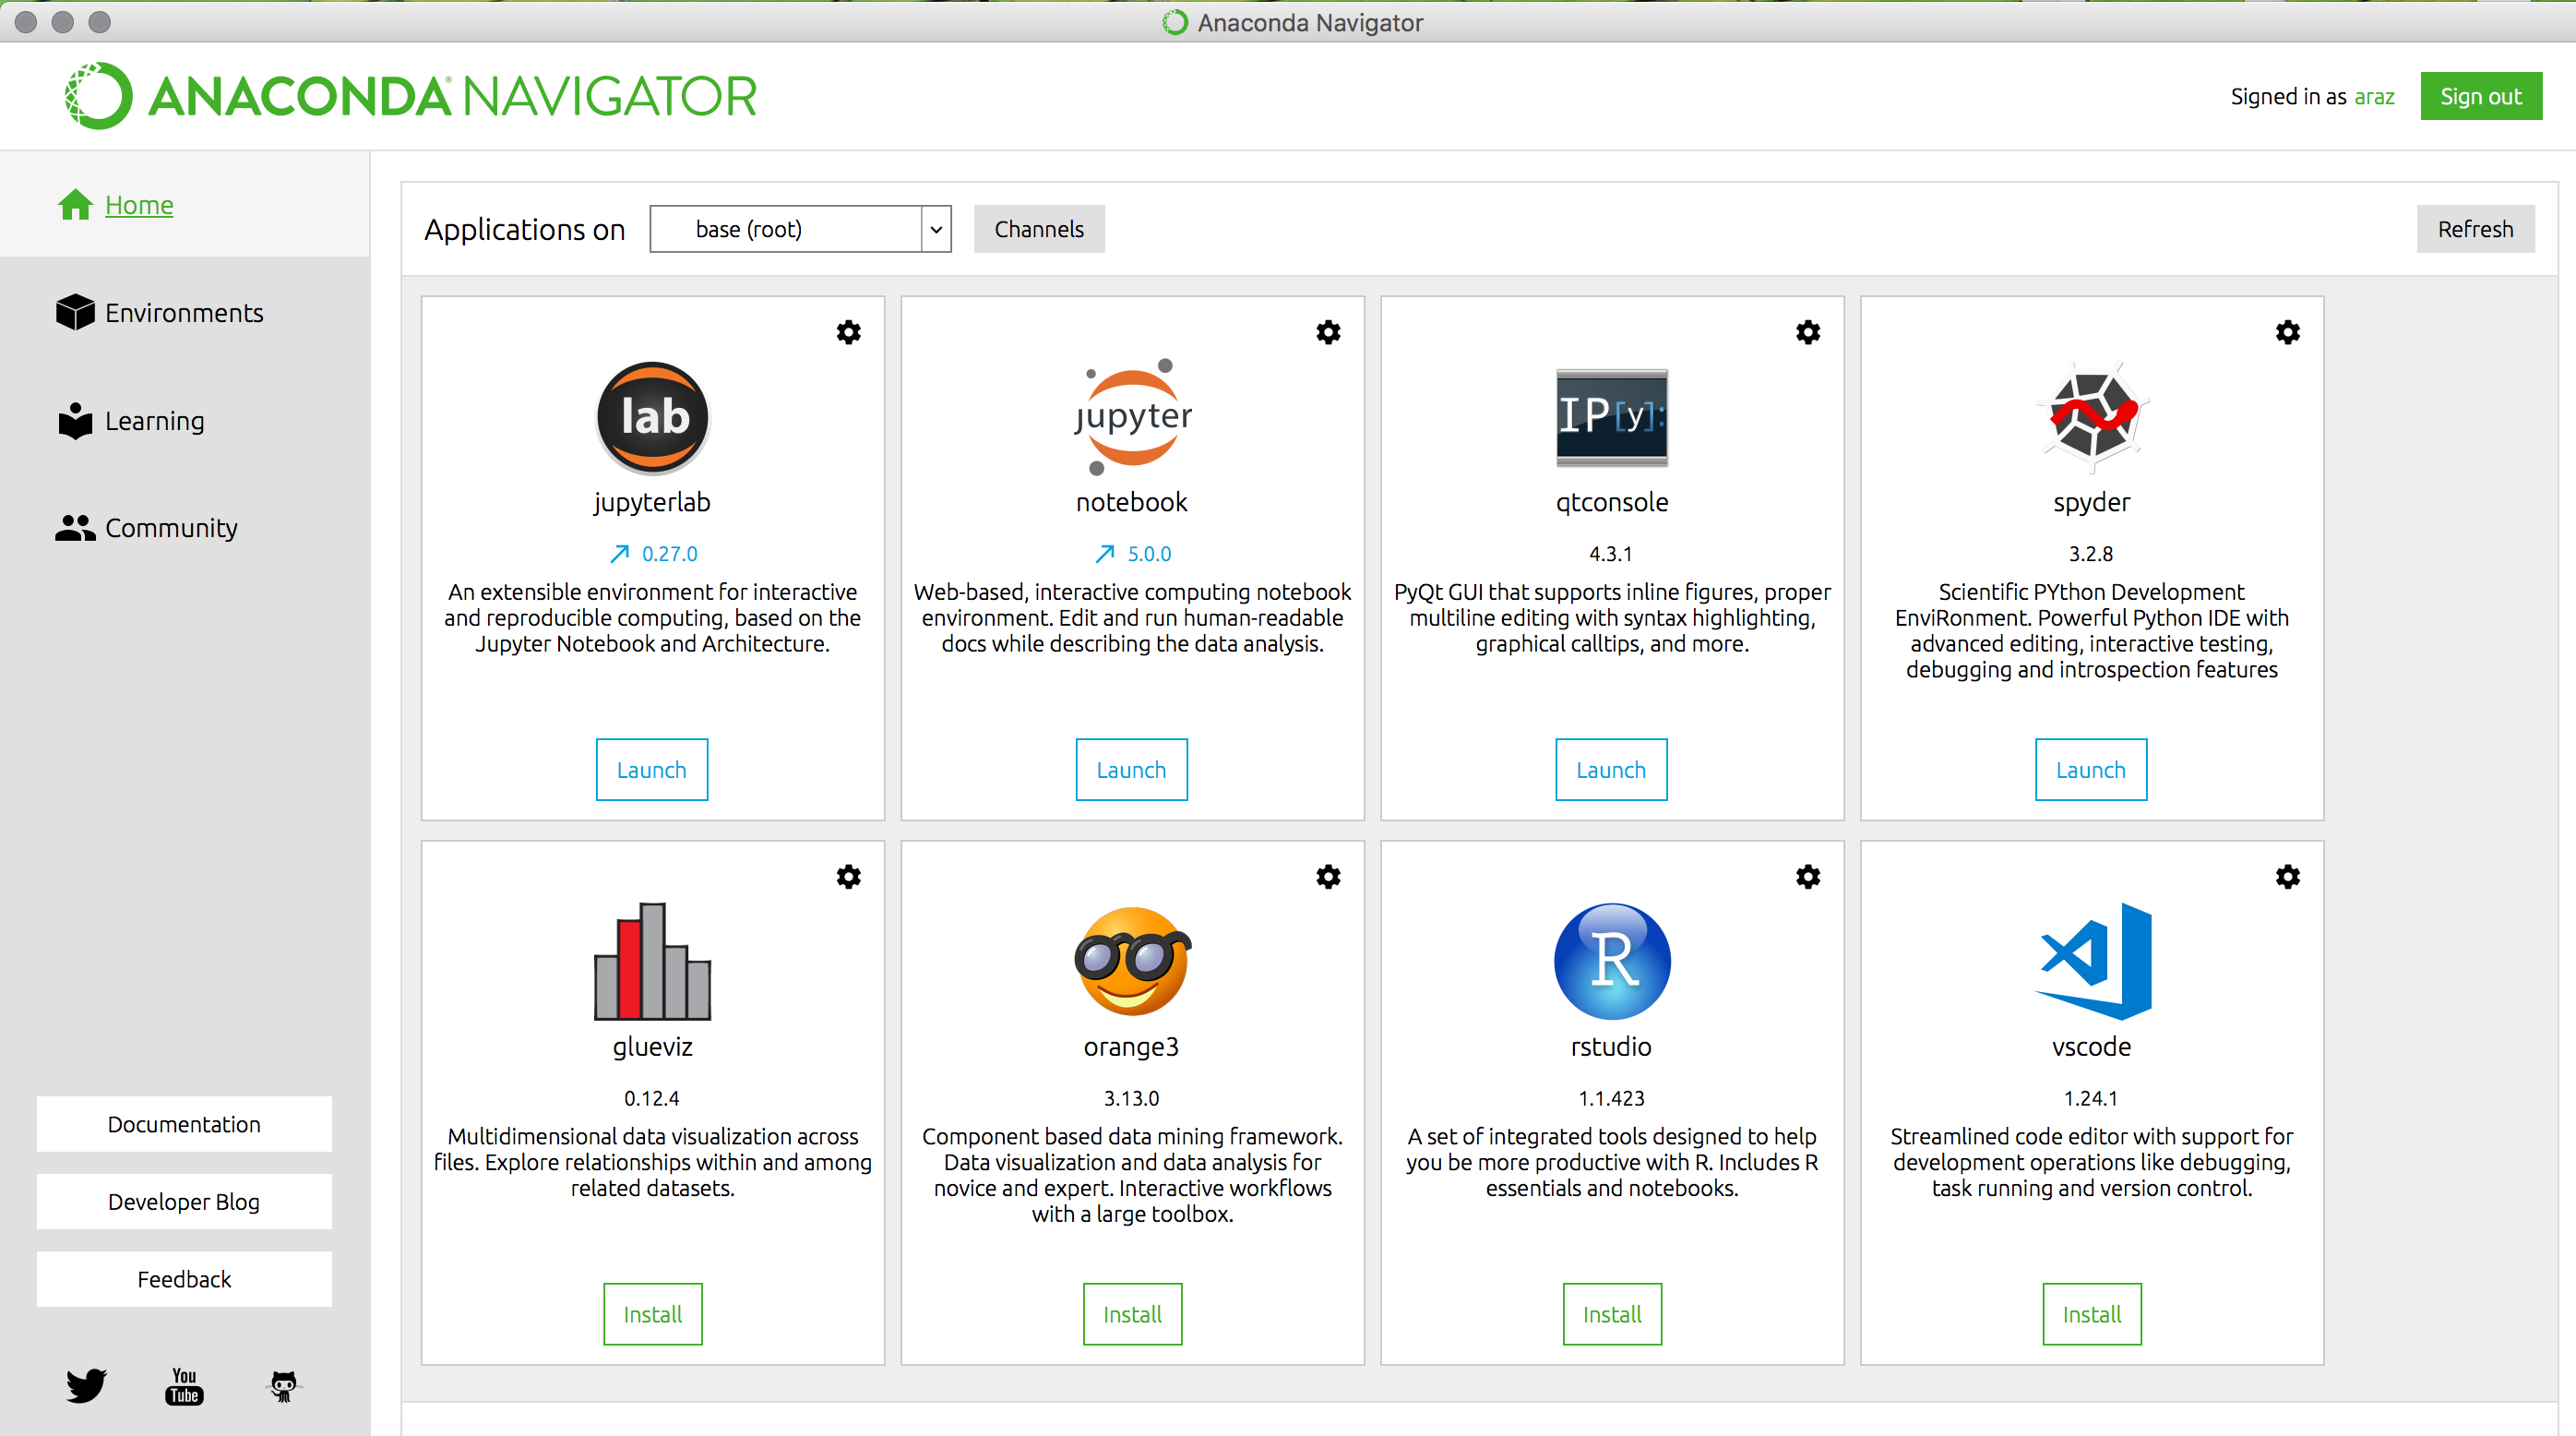The width and height of the screenshot is (2576, 1436).
Task: Install orange3
Action: 1133,1313
